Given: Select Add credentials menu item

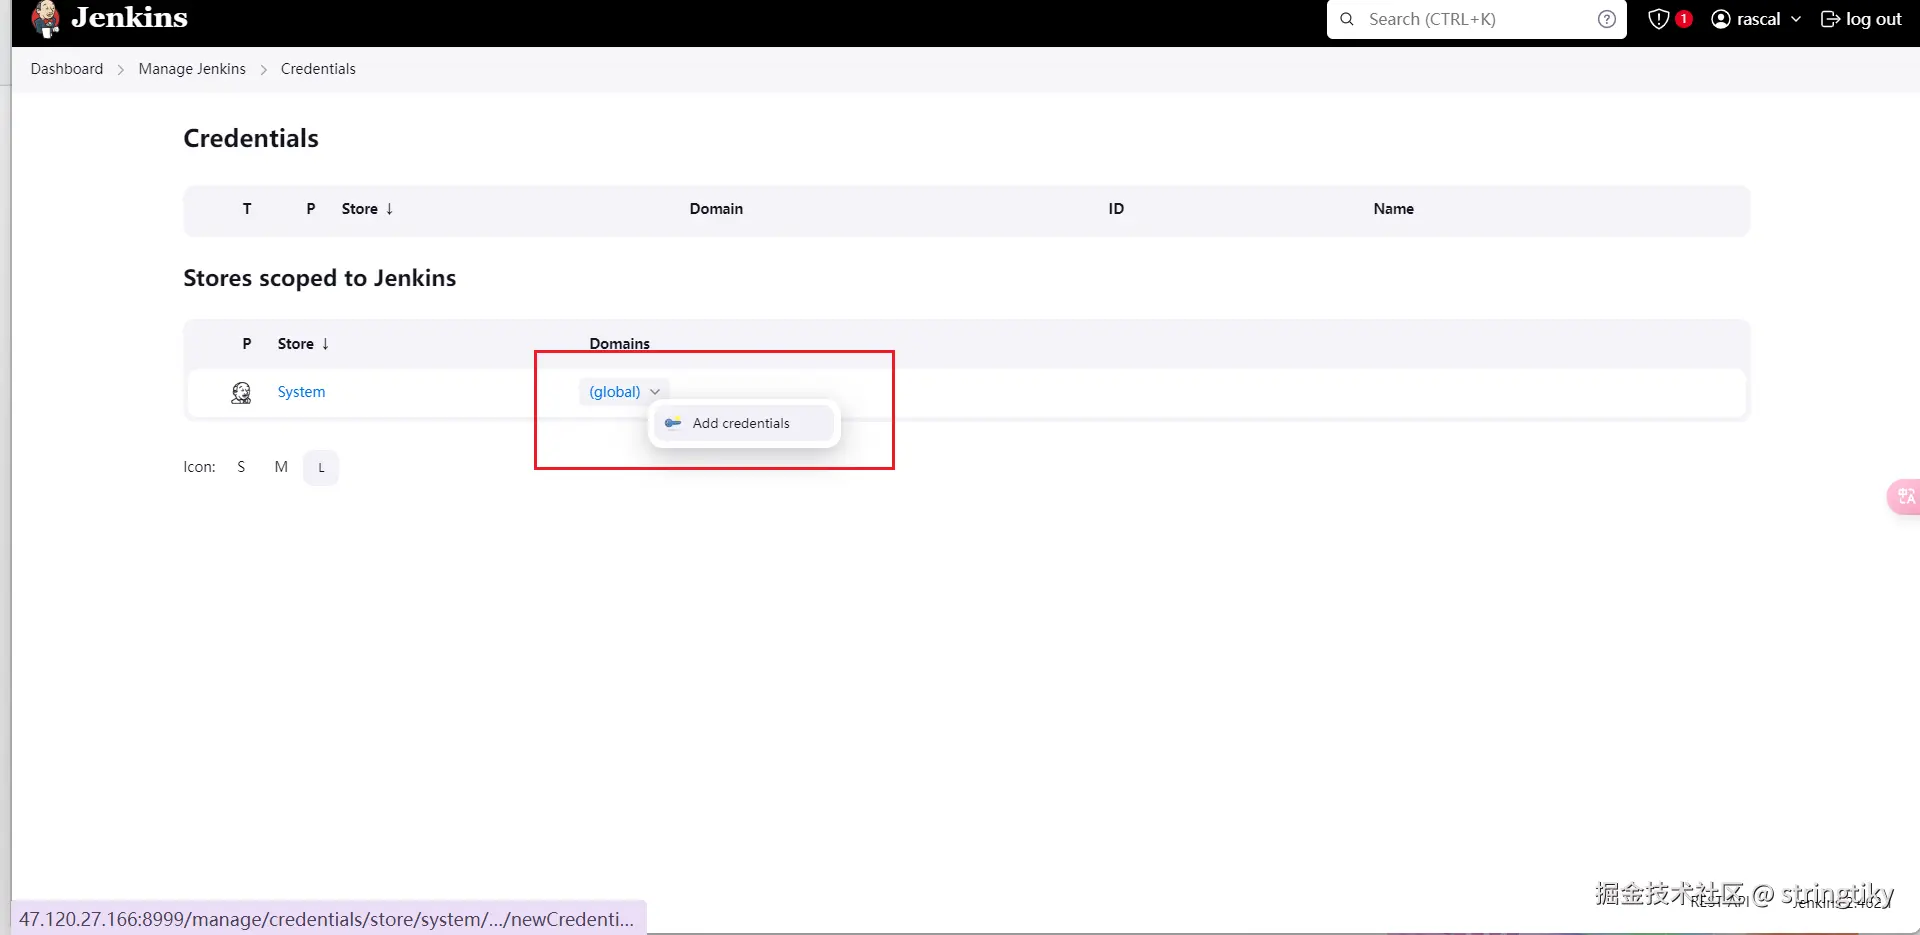Looking at the screenshot, I should (744, 424).
